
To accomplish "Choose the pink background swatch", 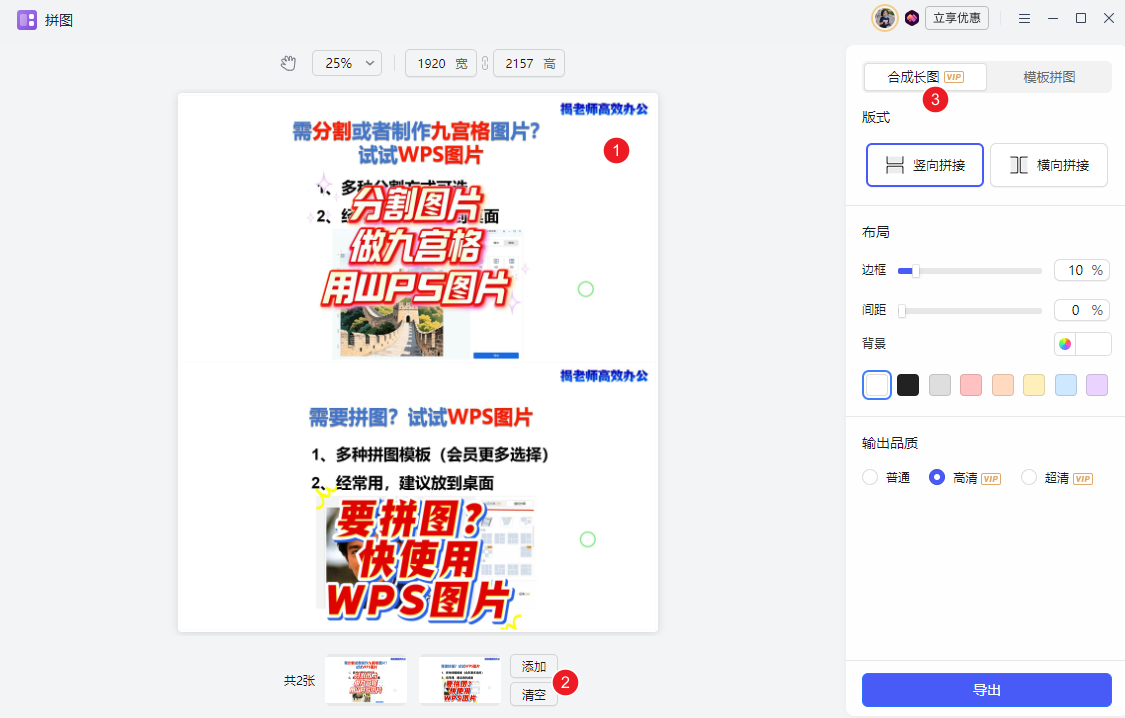I will tap(971, 385).
